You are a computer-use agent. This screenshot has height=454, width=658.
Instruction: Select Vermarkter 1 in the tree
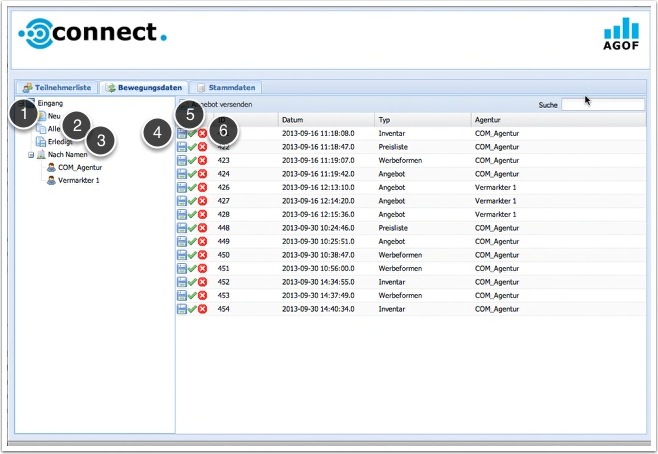coord(78,181)
